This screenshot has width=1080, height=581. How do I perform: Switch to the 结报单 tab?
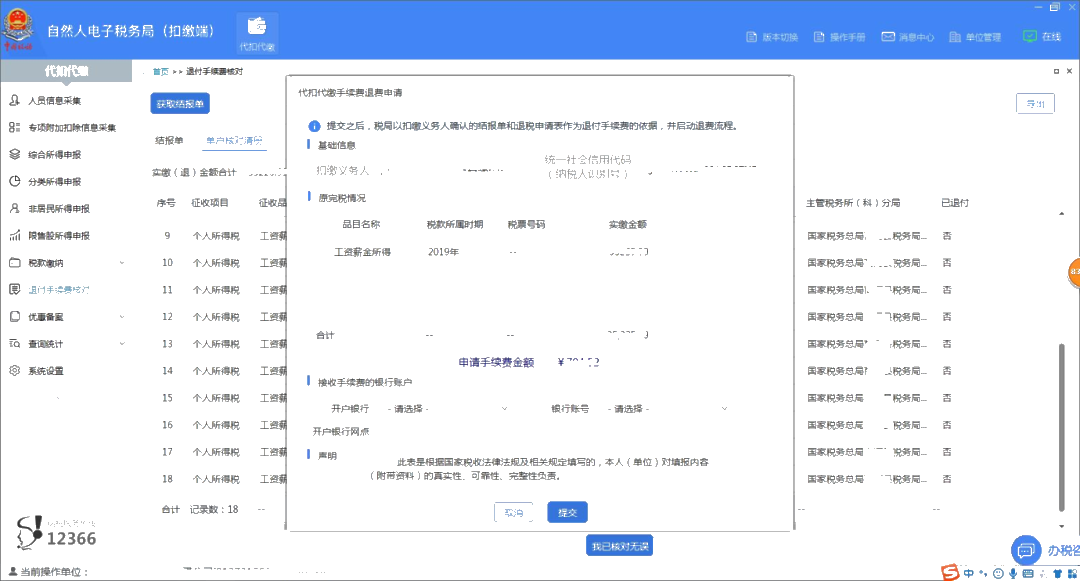[x=169, y=141]
